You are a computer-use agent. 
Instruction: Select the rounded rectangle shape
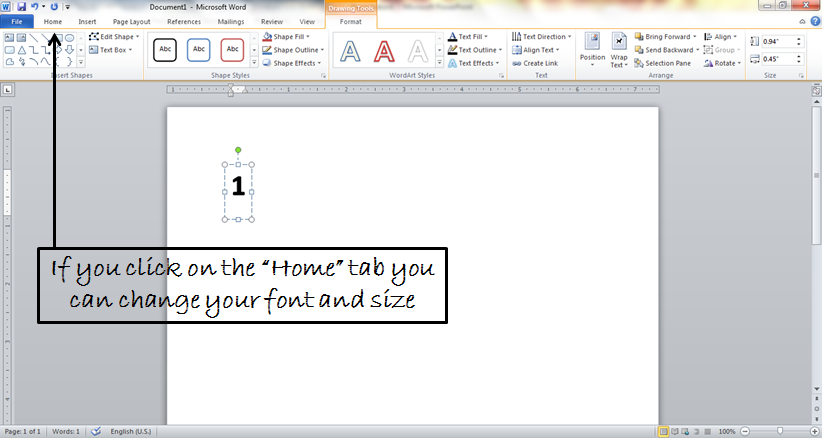pos(9,50)
